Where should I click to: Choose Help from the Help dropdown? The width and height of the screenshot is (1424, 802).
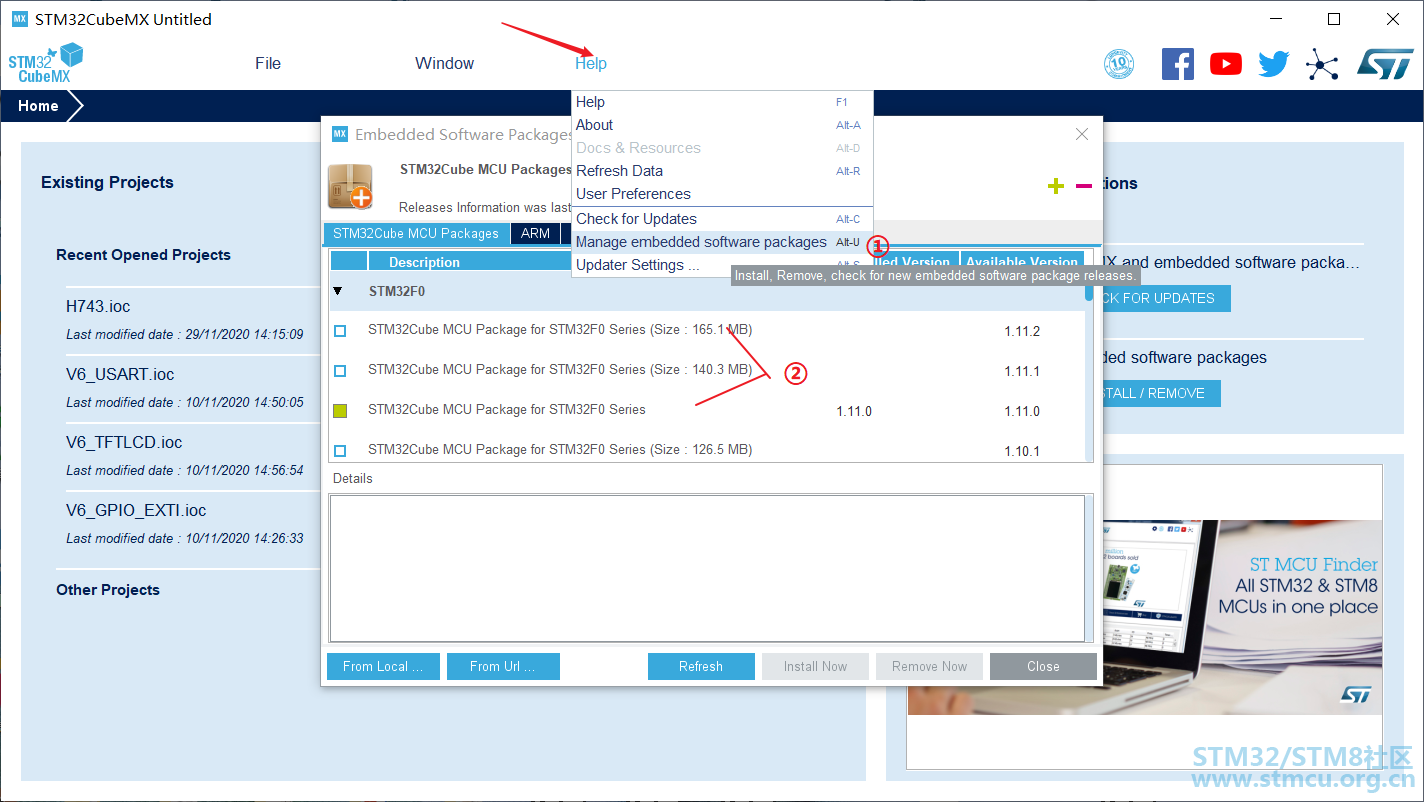click(722, 102)
